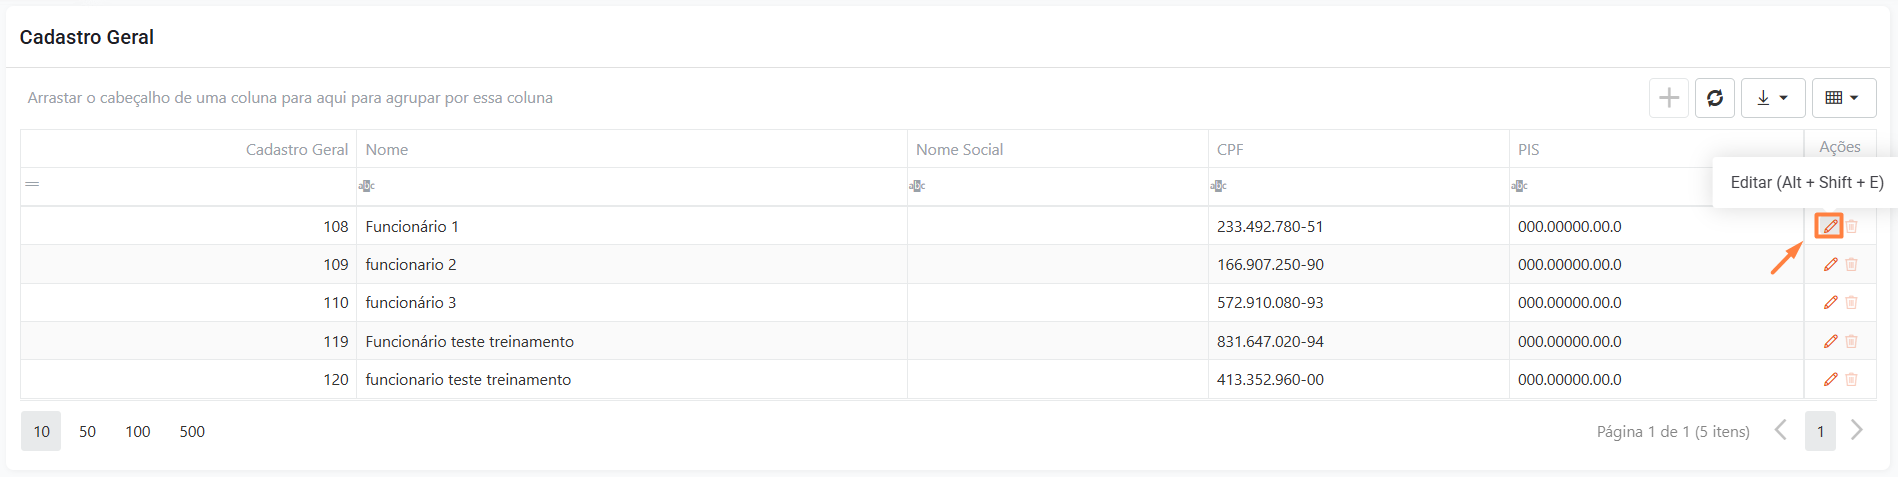
Task: Open the column chooser dropdown
Action: coord(1843,98)
